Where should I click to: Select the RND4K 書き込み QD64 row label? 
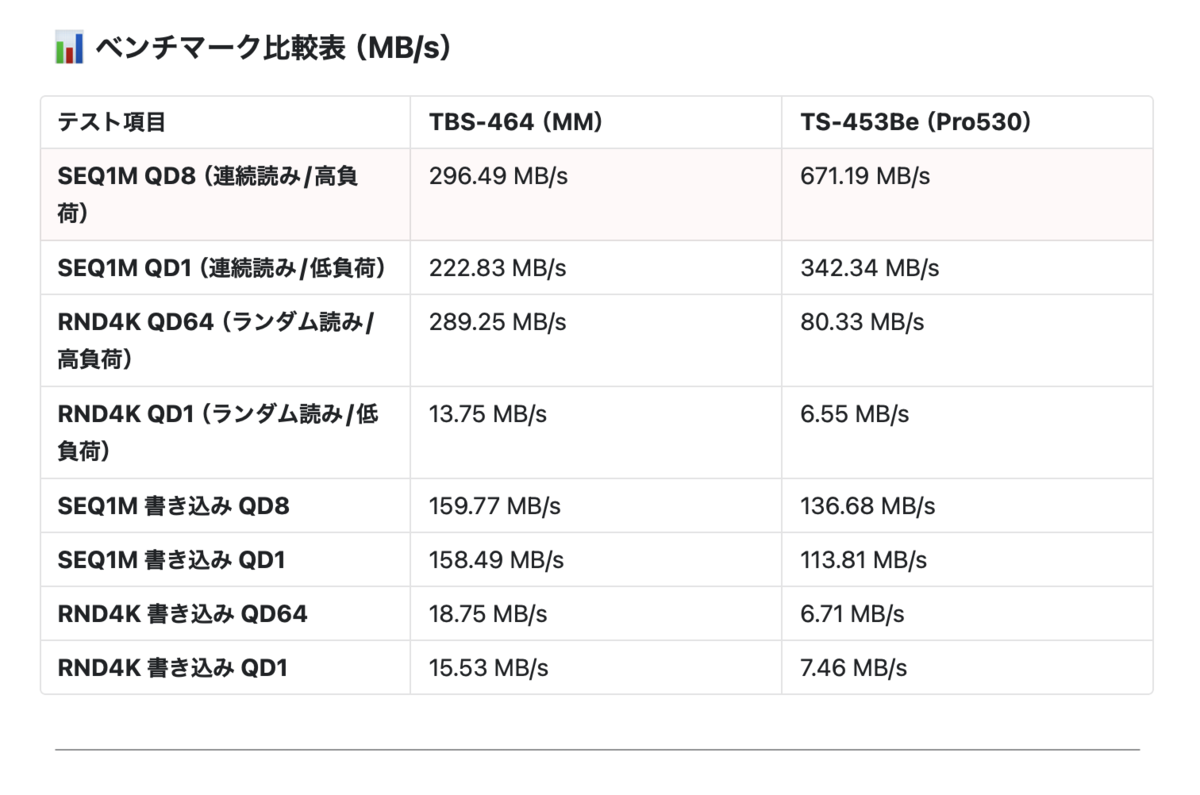[182, 614]
